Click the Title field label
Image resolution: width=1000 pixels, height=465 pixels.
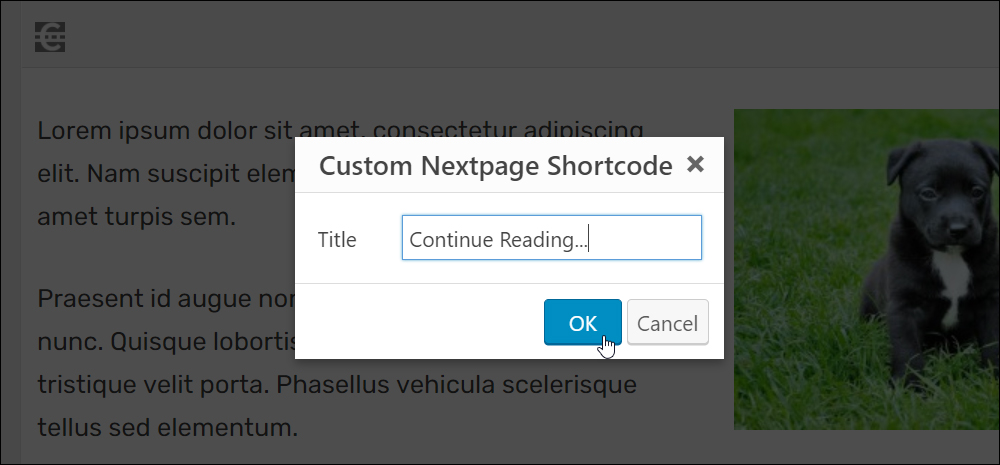point(337,240)
